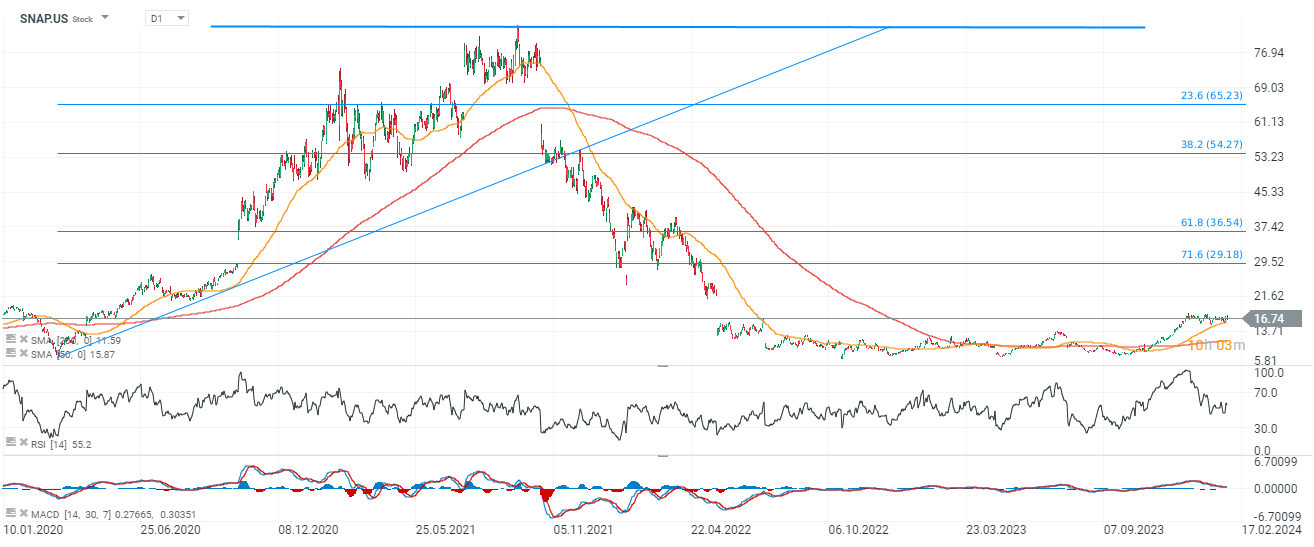This screenshot has height=547, width=1314.
Task: Select the 23.6 (65.23) Fibonacci level label
Action: pyautogui.click(x=1212, y=96)
